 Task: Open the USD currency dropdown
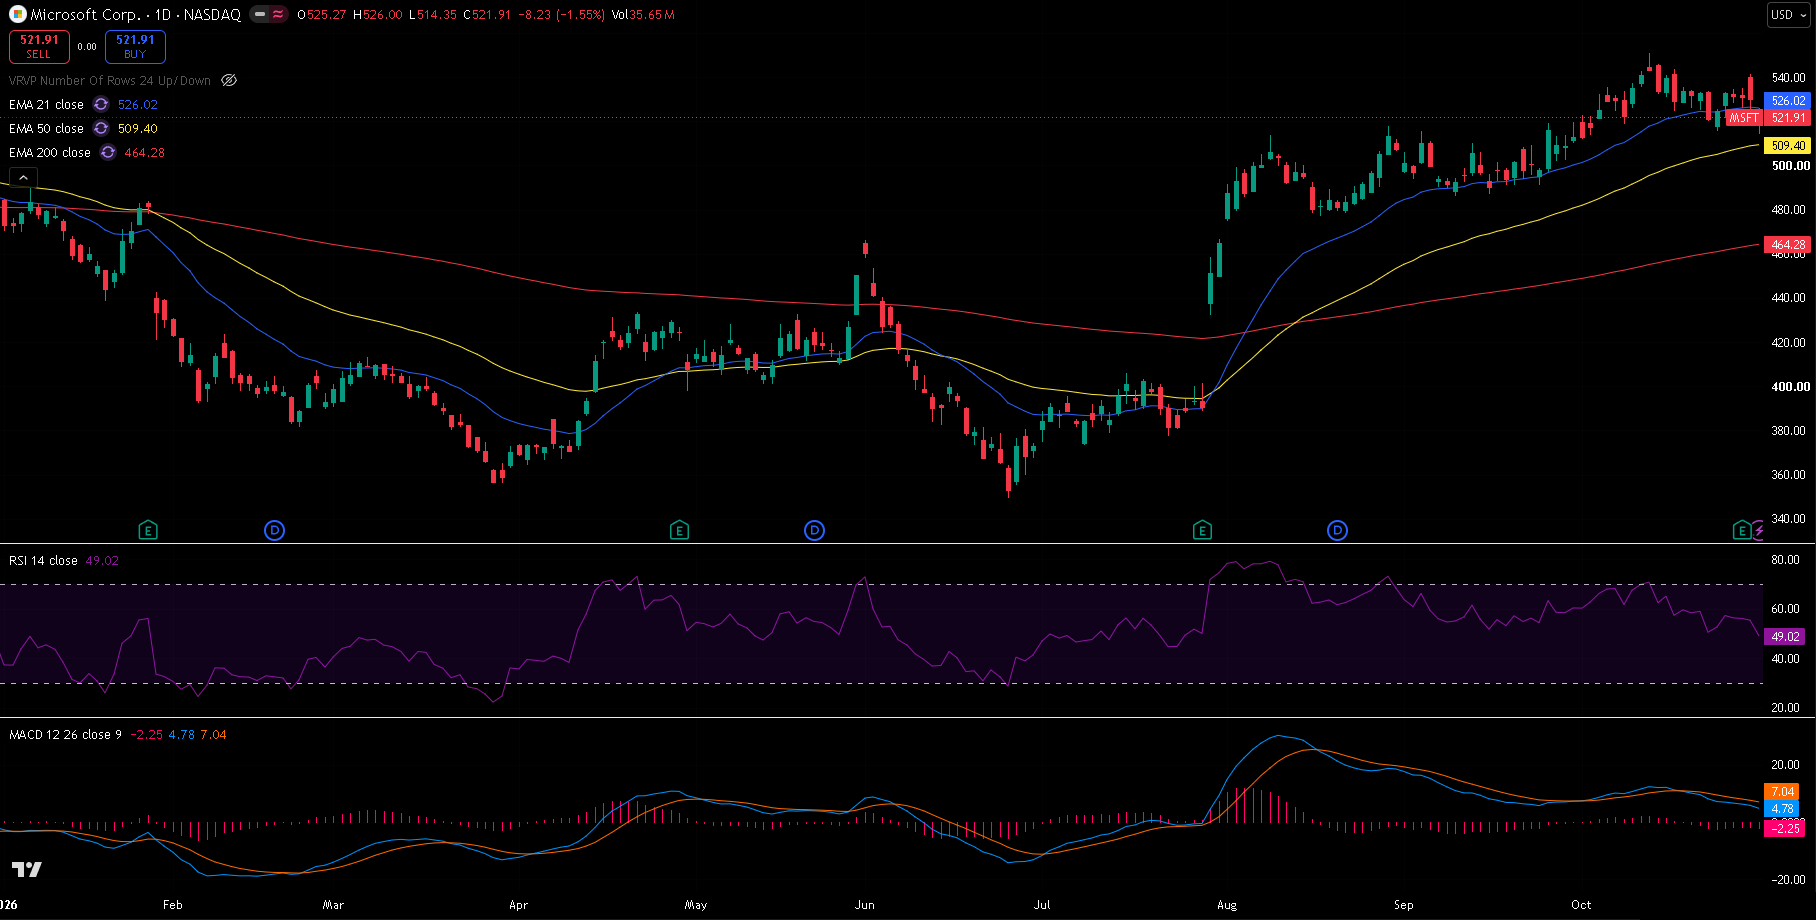point(1789,15)
